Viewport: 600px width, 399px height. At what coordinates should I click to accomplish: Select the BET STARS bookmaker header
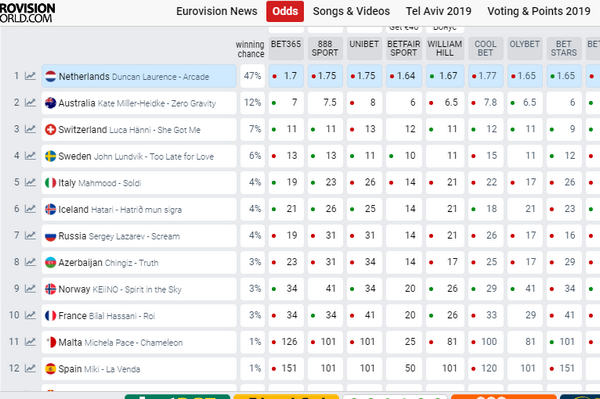tap(564, 49)
